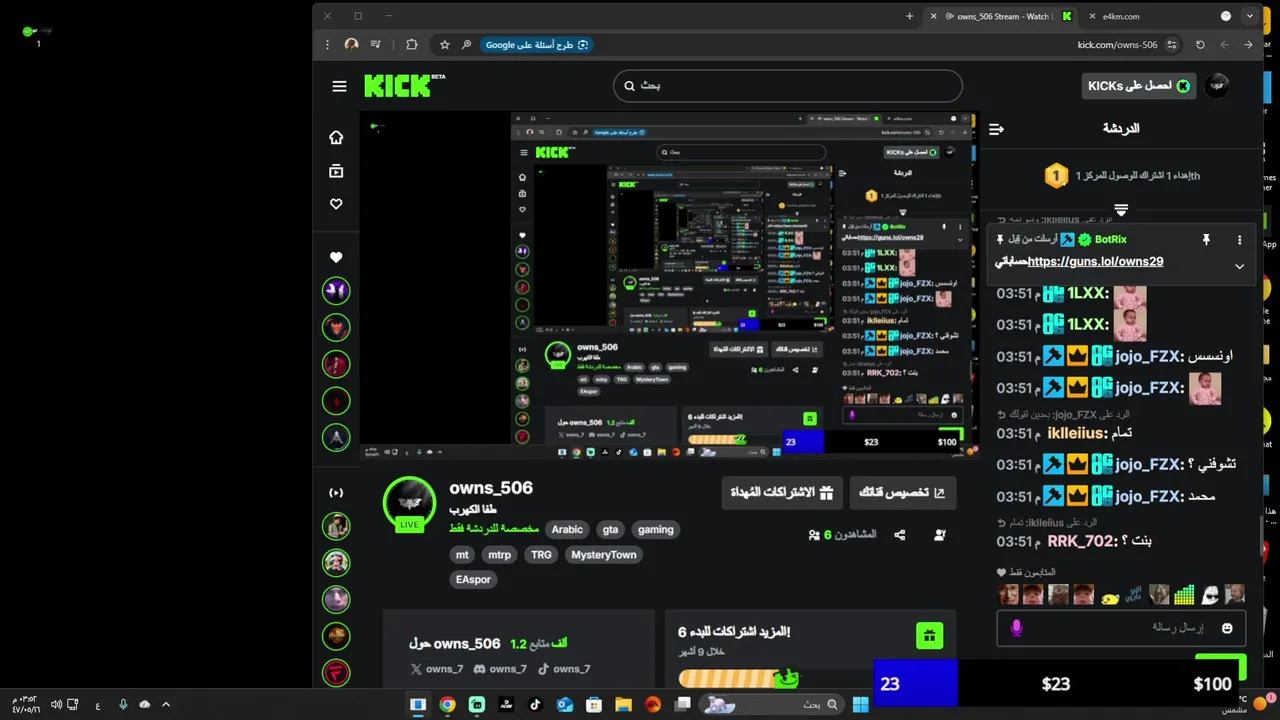The height and width of the screenshot is (720, 1280).
Task: Click the chat message input field
Action: point(1121,628)
